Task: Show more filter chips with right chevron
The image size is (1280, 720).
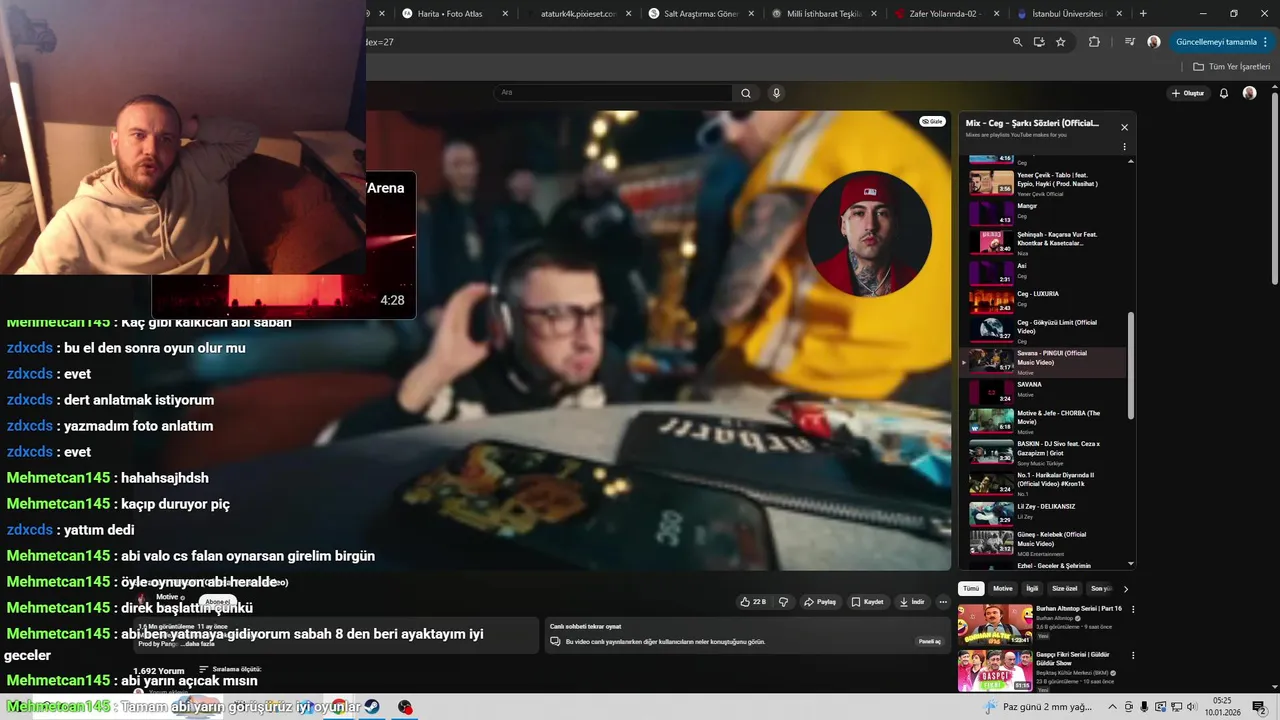Action: (1126, 589)
